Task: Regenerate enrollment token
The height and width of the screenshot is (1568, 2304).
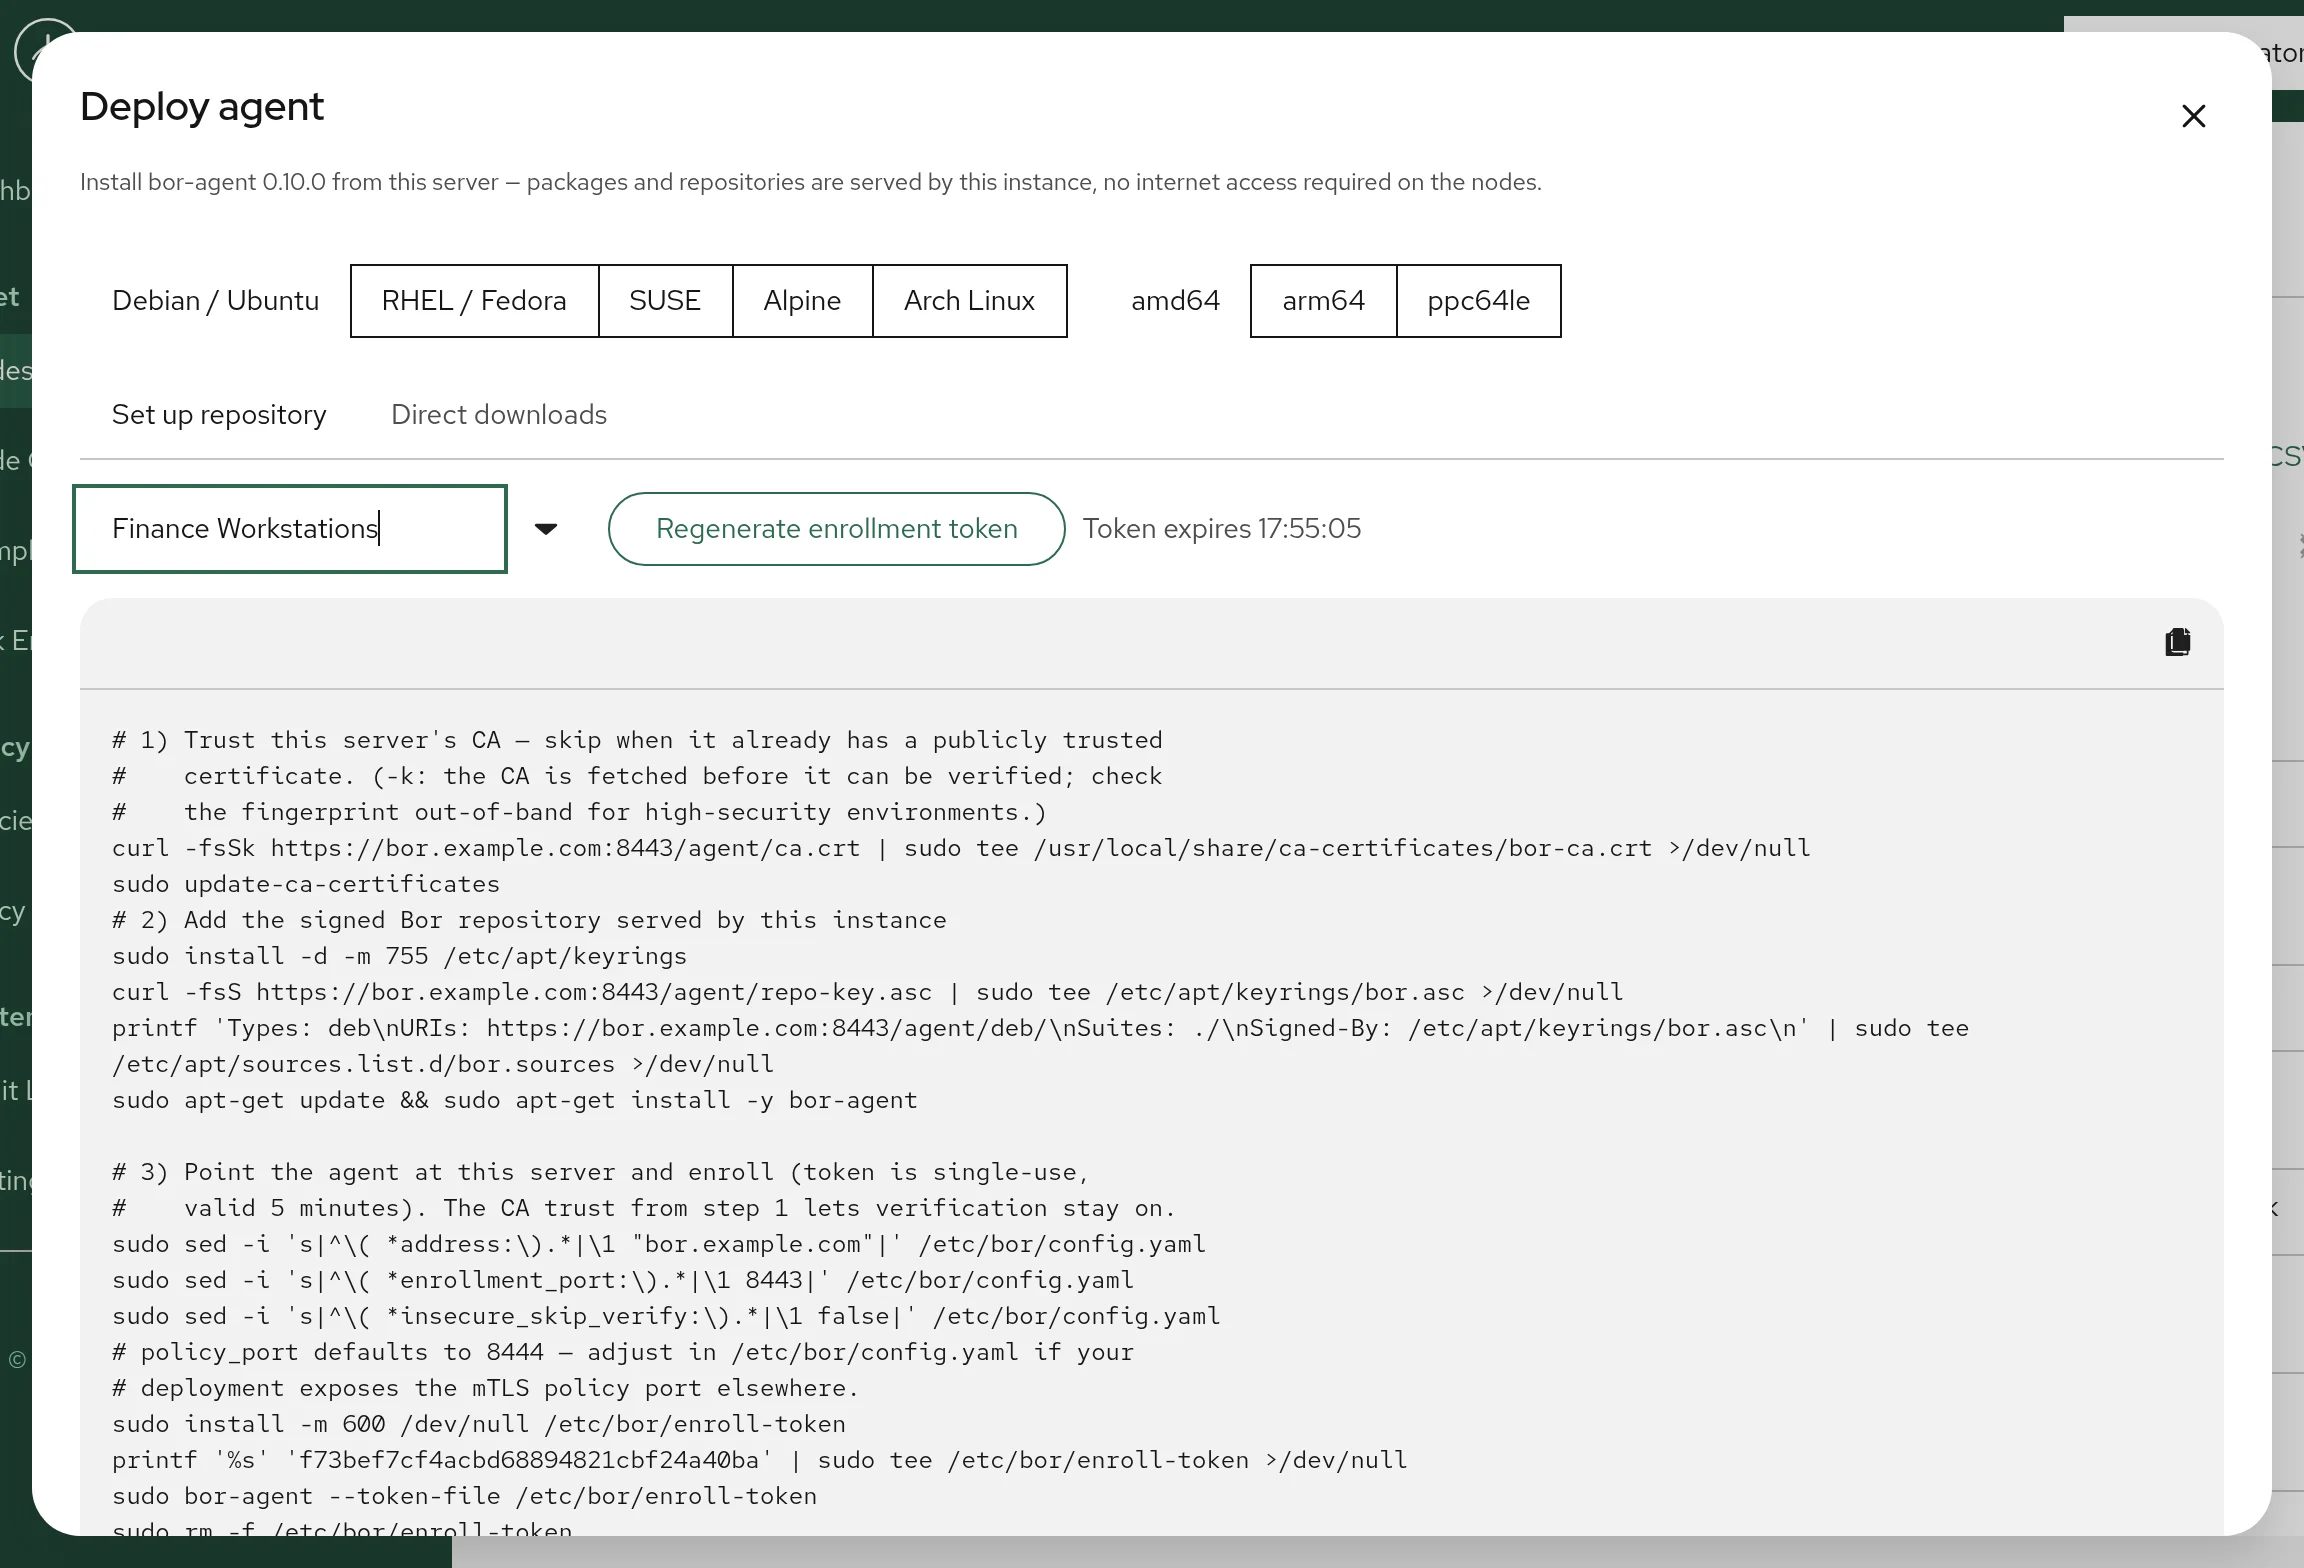Action: coord(836,529)
